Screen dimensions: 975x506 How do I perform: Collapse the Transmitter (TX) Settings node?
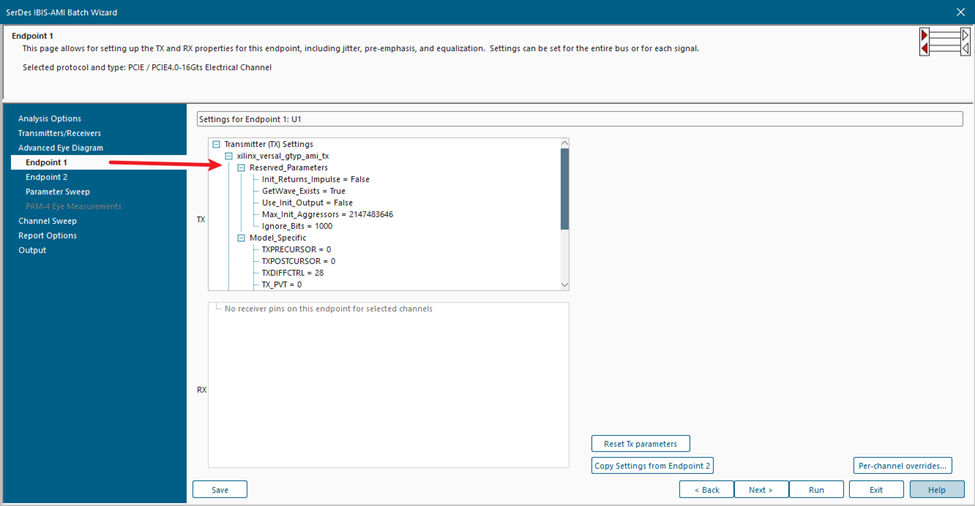click(217, 144)
